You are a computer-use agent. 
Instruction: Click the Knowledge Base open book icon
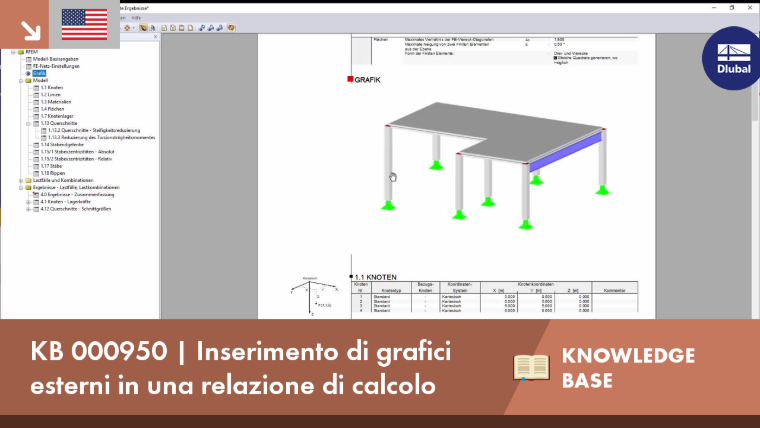531,367
